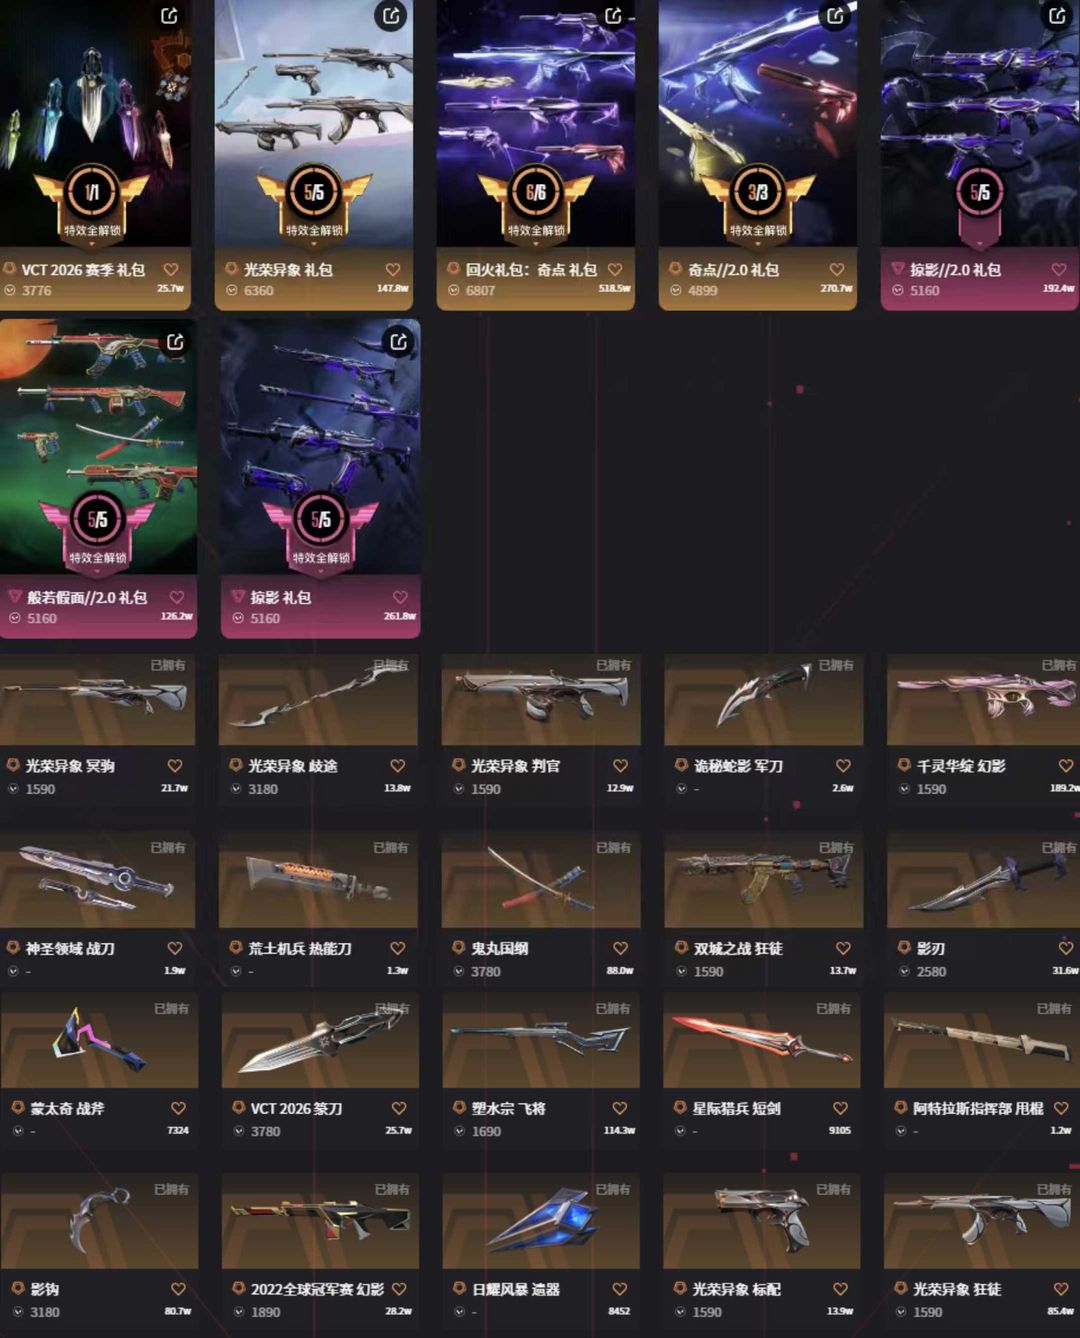This screenshot has height=1338, width=1080.
Task: Share the VCT 2026 赛季 礼包 bundle
Action: [x=169, y=15]
